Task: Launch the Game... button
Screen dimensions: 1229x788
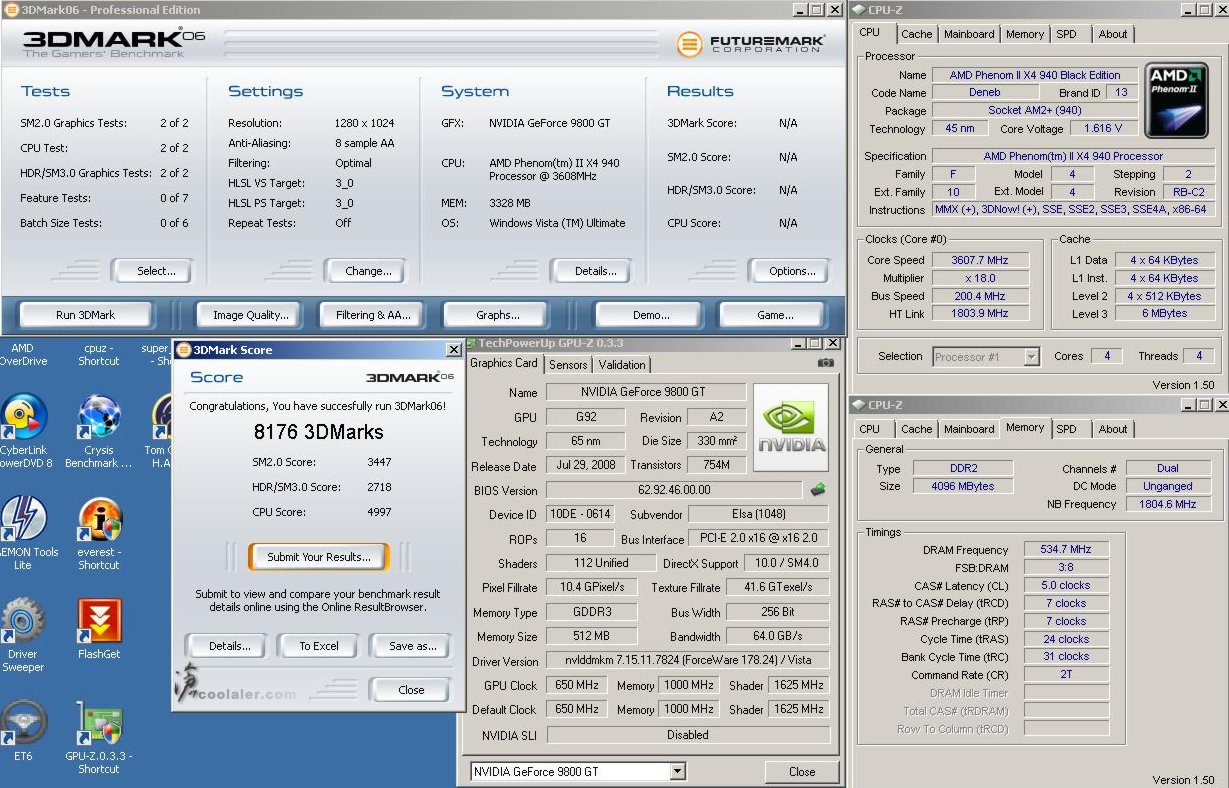Action: (x=775, y=315)
